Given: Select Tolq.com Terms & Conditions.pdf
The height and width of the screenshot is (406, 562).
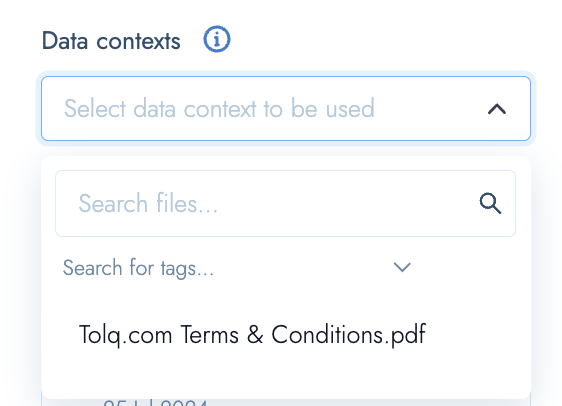Looking at the screenshot, I should click(x=252, y=335).
